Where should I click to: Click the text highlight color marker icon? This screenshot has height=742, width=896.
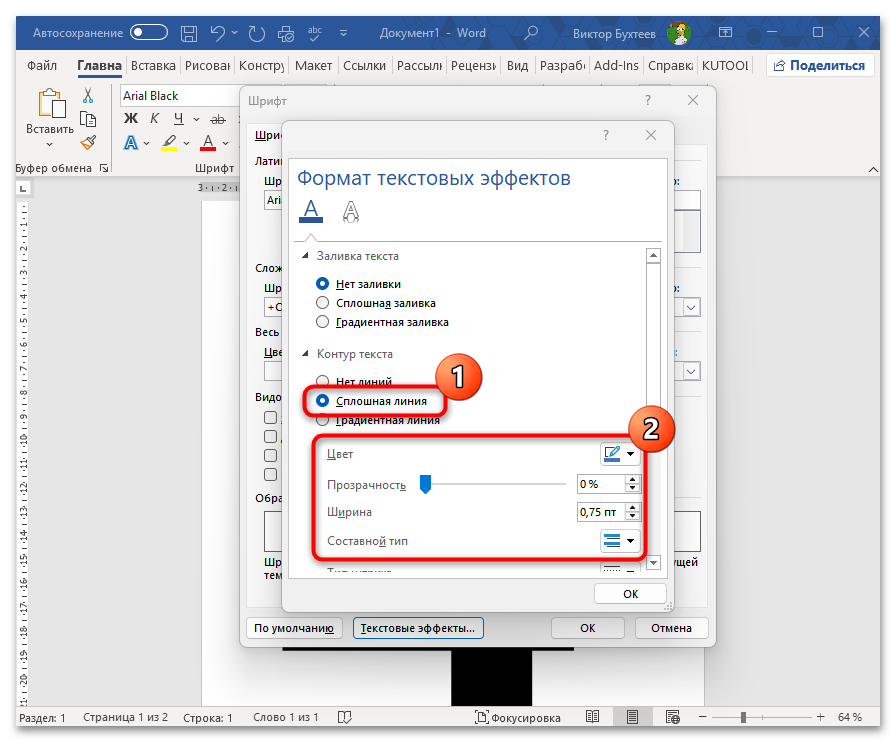[170, 142]
